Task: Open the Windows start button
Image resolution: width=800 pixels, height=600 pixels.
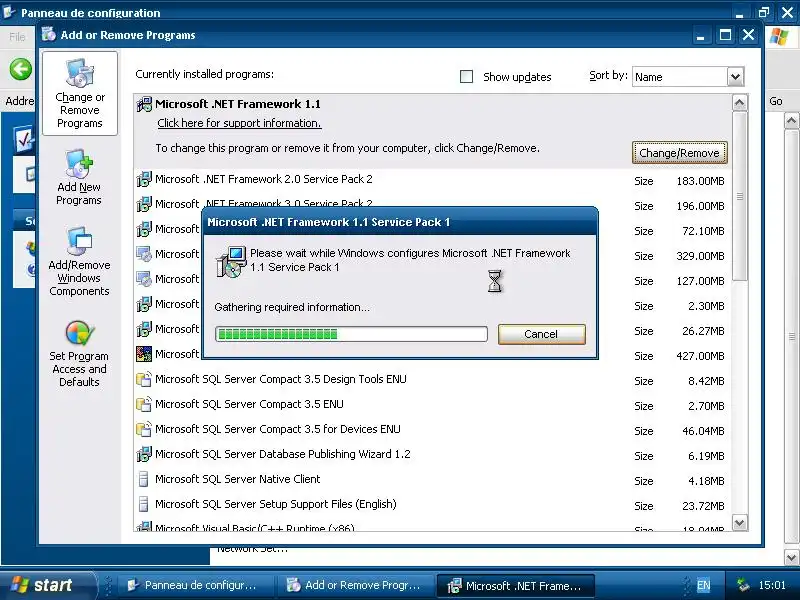Action: coord(47,585)
